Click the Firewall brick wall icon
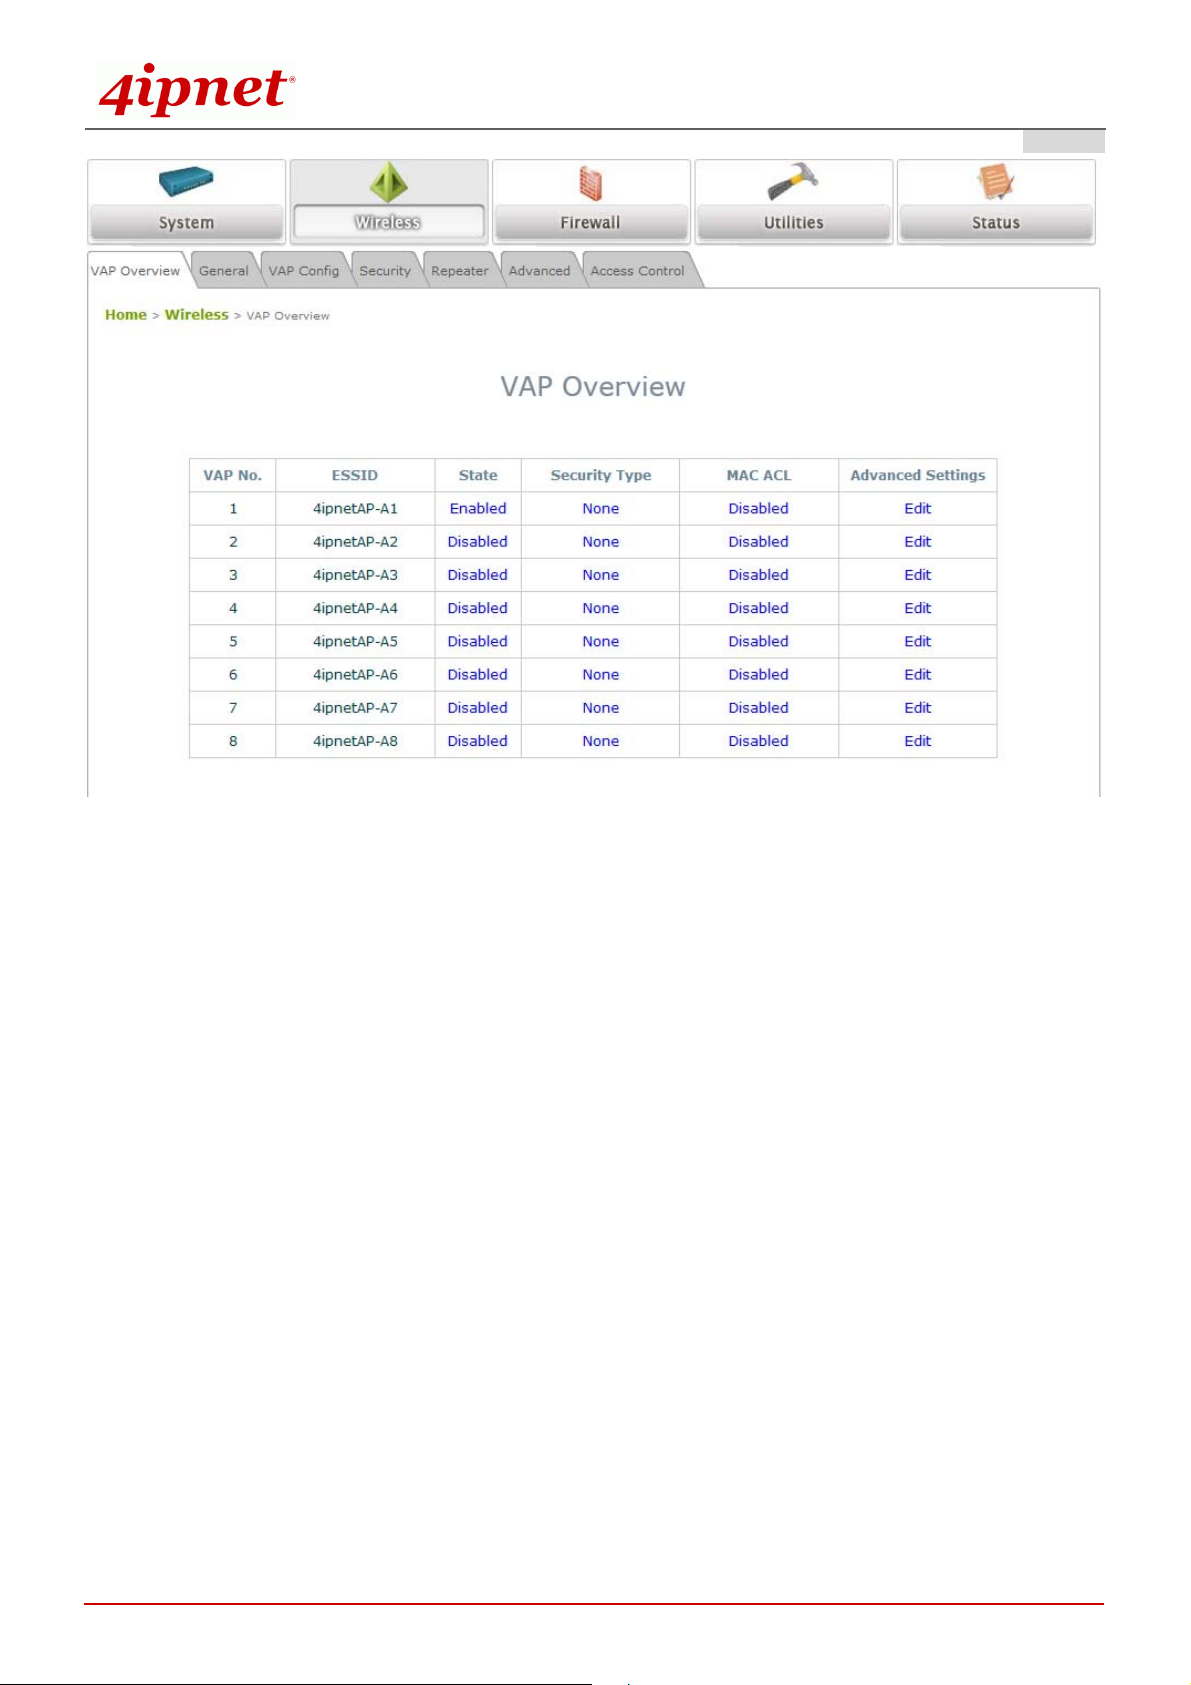The width and height of the screenshot is (1191, 1685). tap(591, 184)
